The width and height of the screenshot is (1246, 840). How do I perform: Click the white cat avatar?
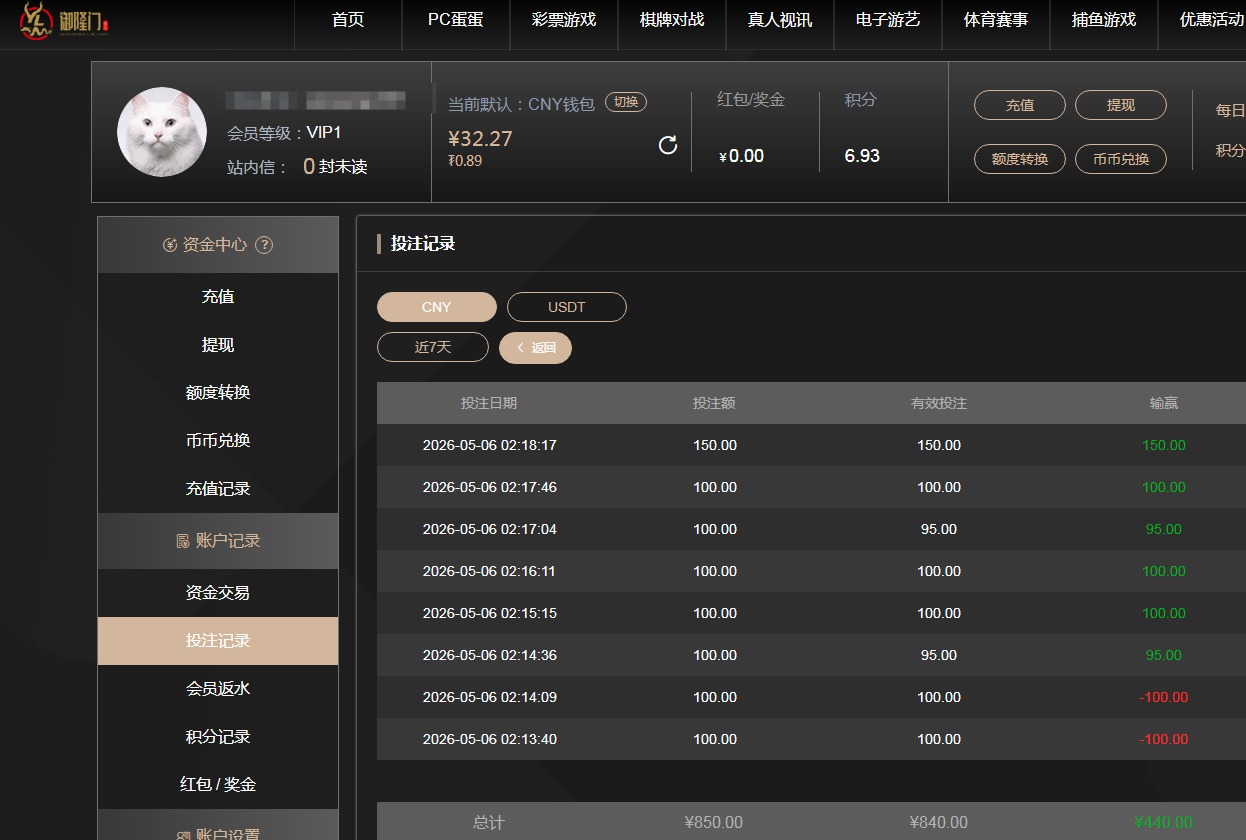pos(162,132)
